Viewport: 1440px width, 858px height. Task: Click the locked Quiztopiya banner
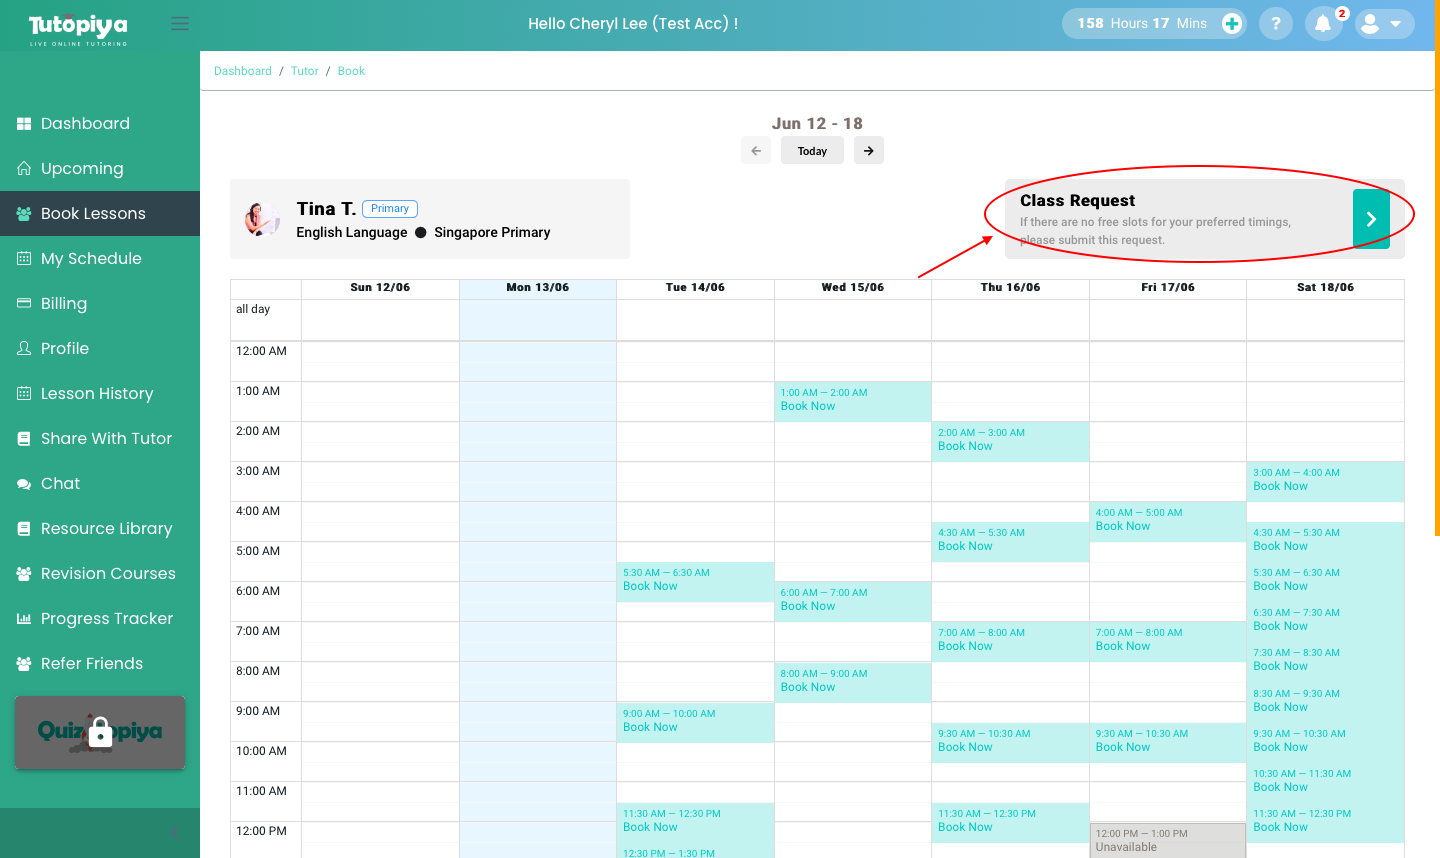[100, 732]
